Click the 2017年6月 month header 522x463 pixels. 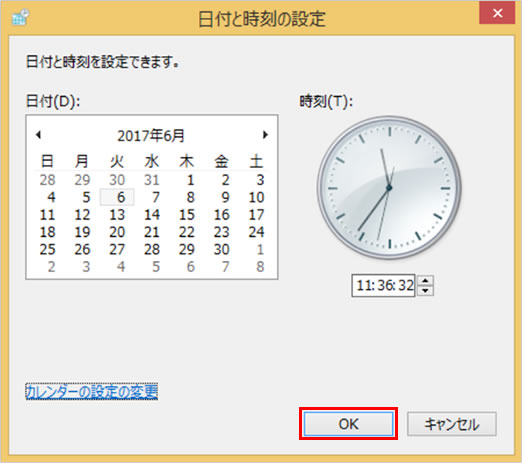click(151, 135)
